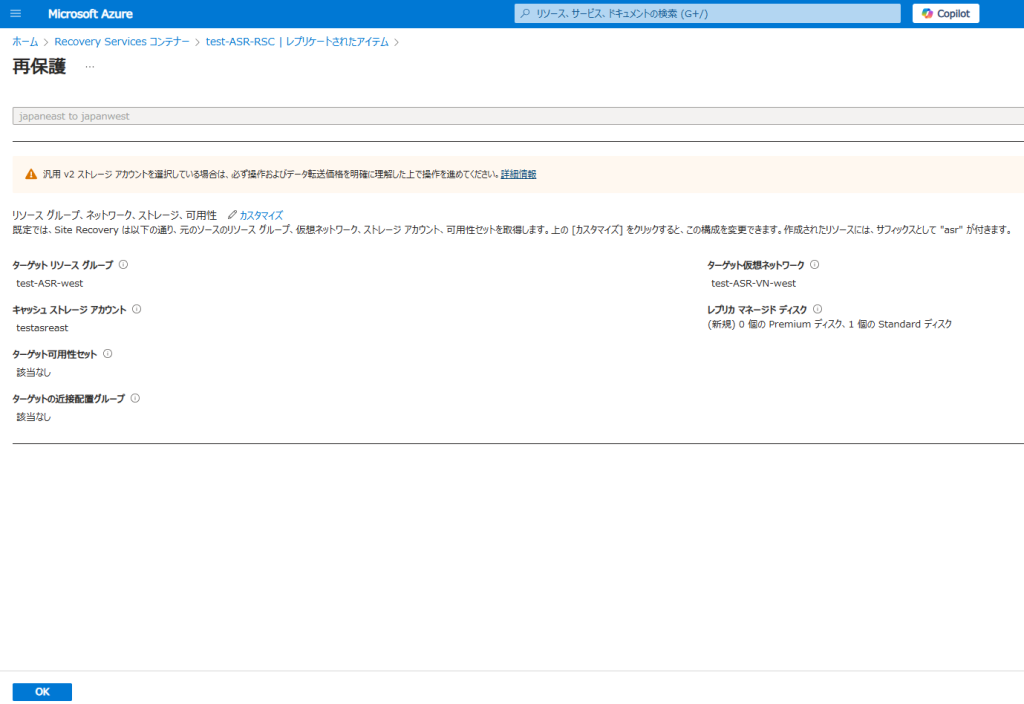This screenshot has width=1024, height=704.
Task: Open Recovery Services コンテナー breadcrumb
Action: (121, 42)
